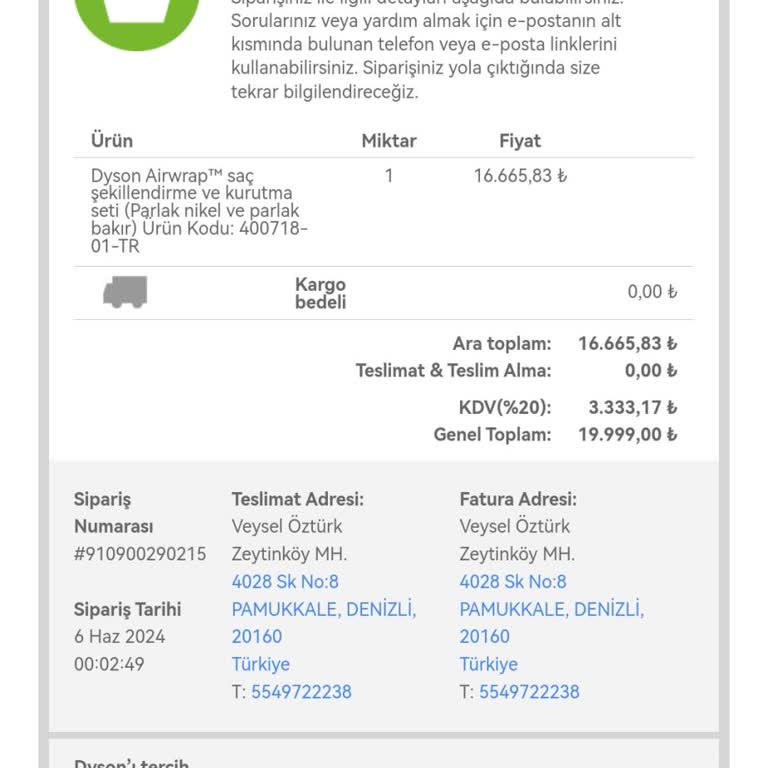768x768 pixels.
Task: Click name Veysel Öztürk under Teslimat Adresi
Action: (x=287, y=527)
